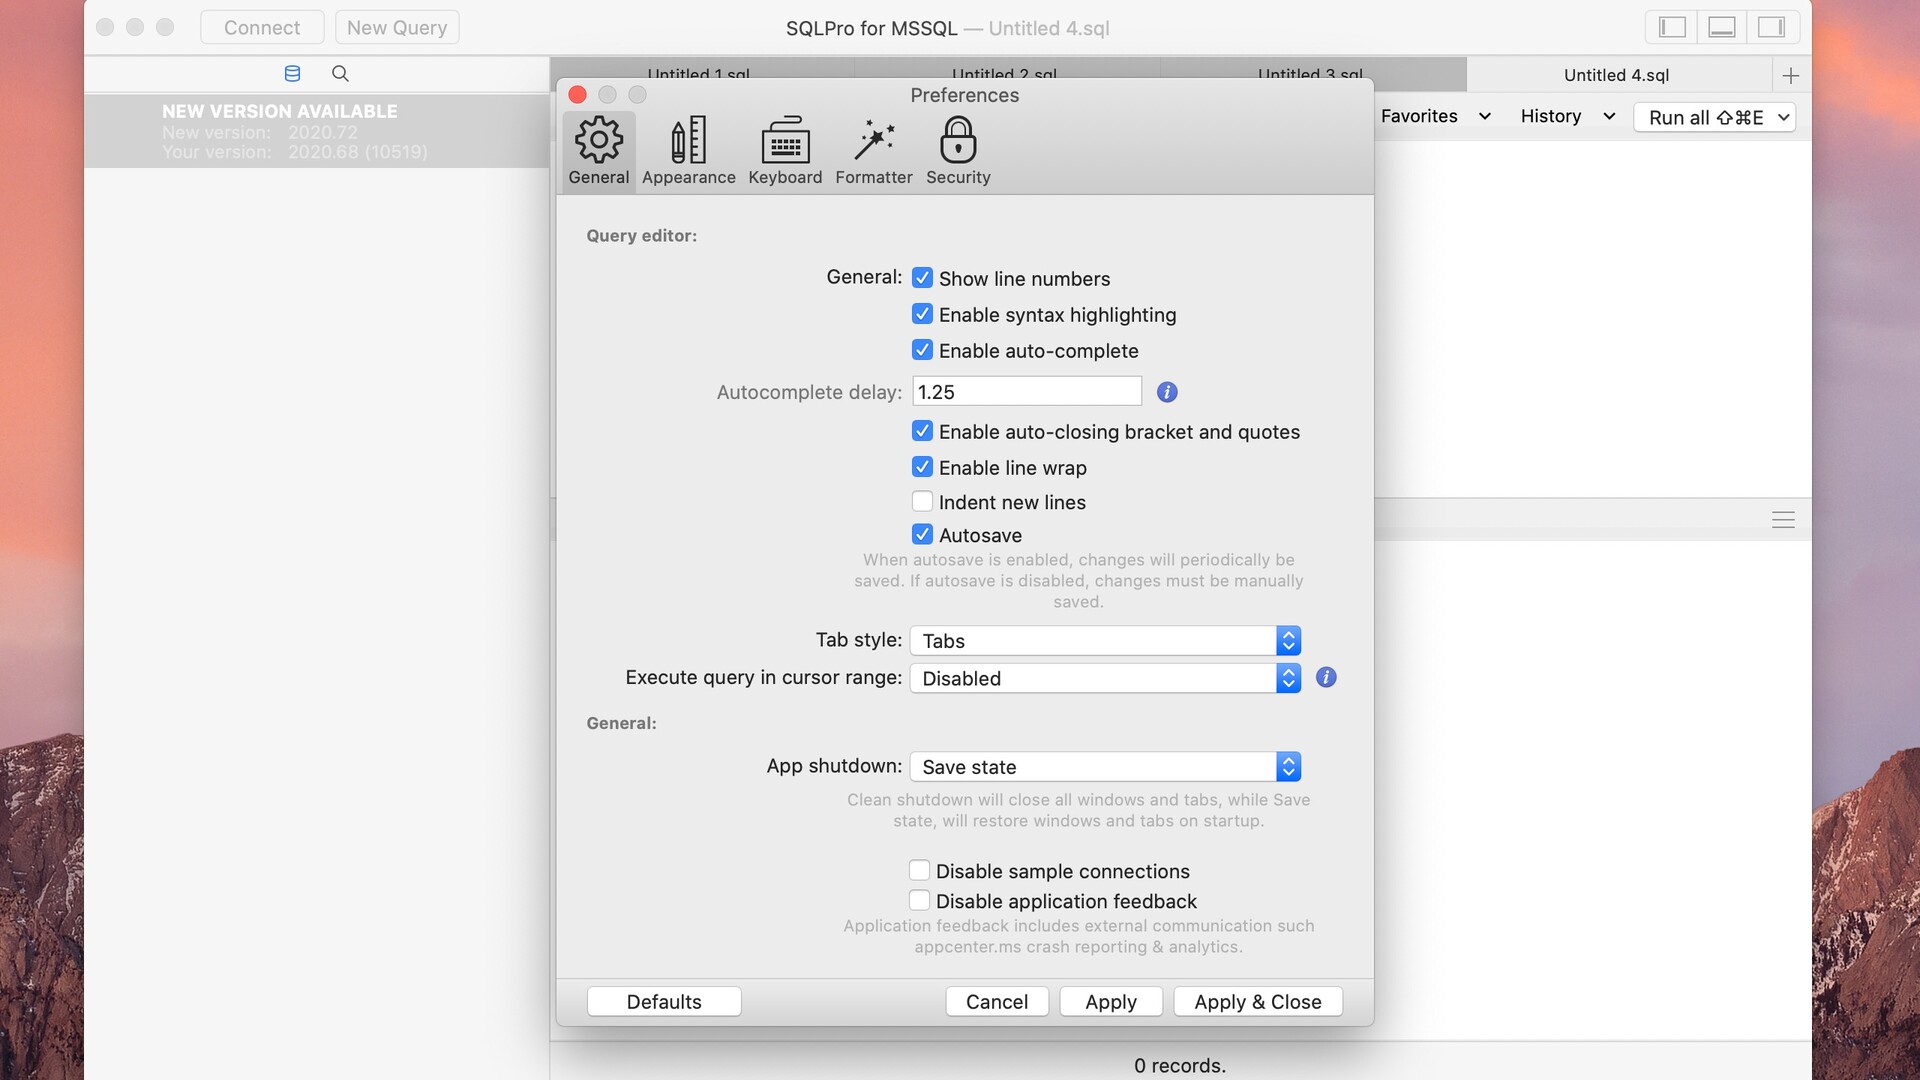
Task: Enable Indent new lines checkbox
Action: pos(922,501)
